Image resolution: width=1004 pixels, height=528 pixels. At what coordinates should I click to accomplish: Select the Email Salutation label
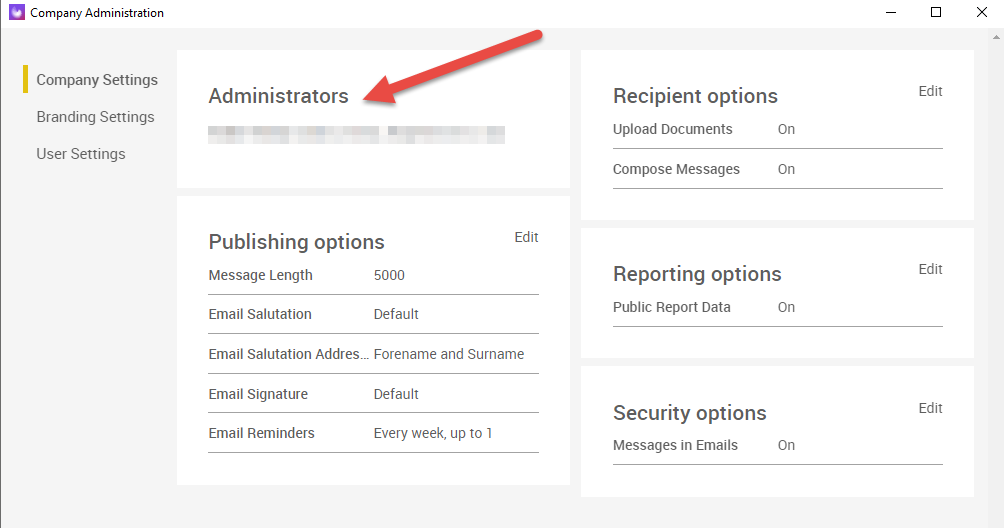[260, 314]
